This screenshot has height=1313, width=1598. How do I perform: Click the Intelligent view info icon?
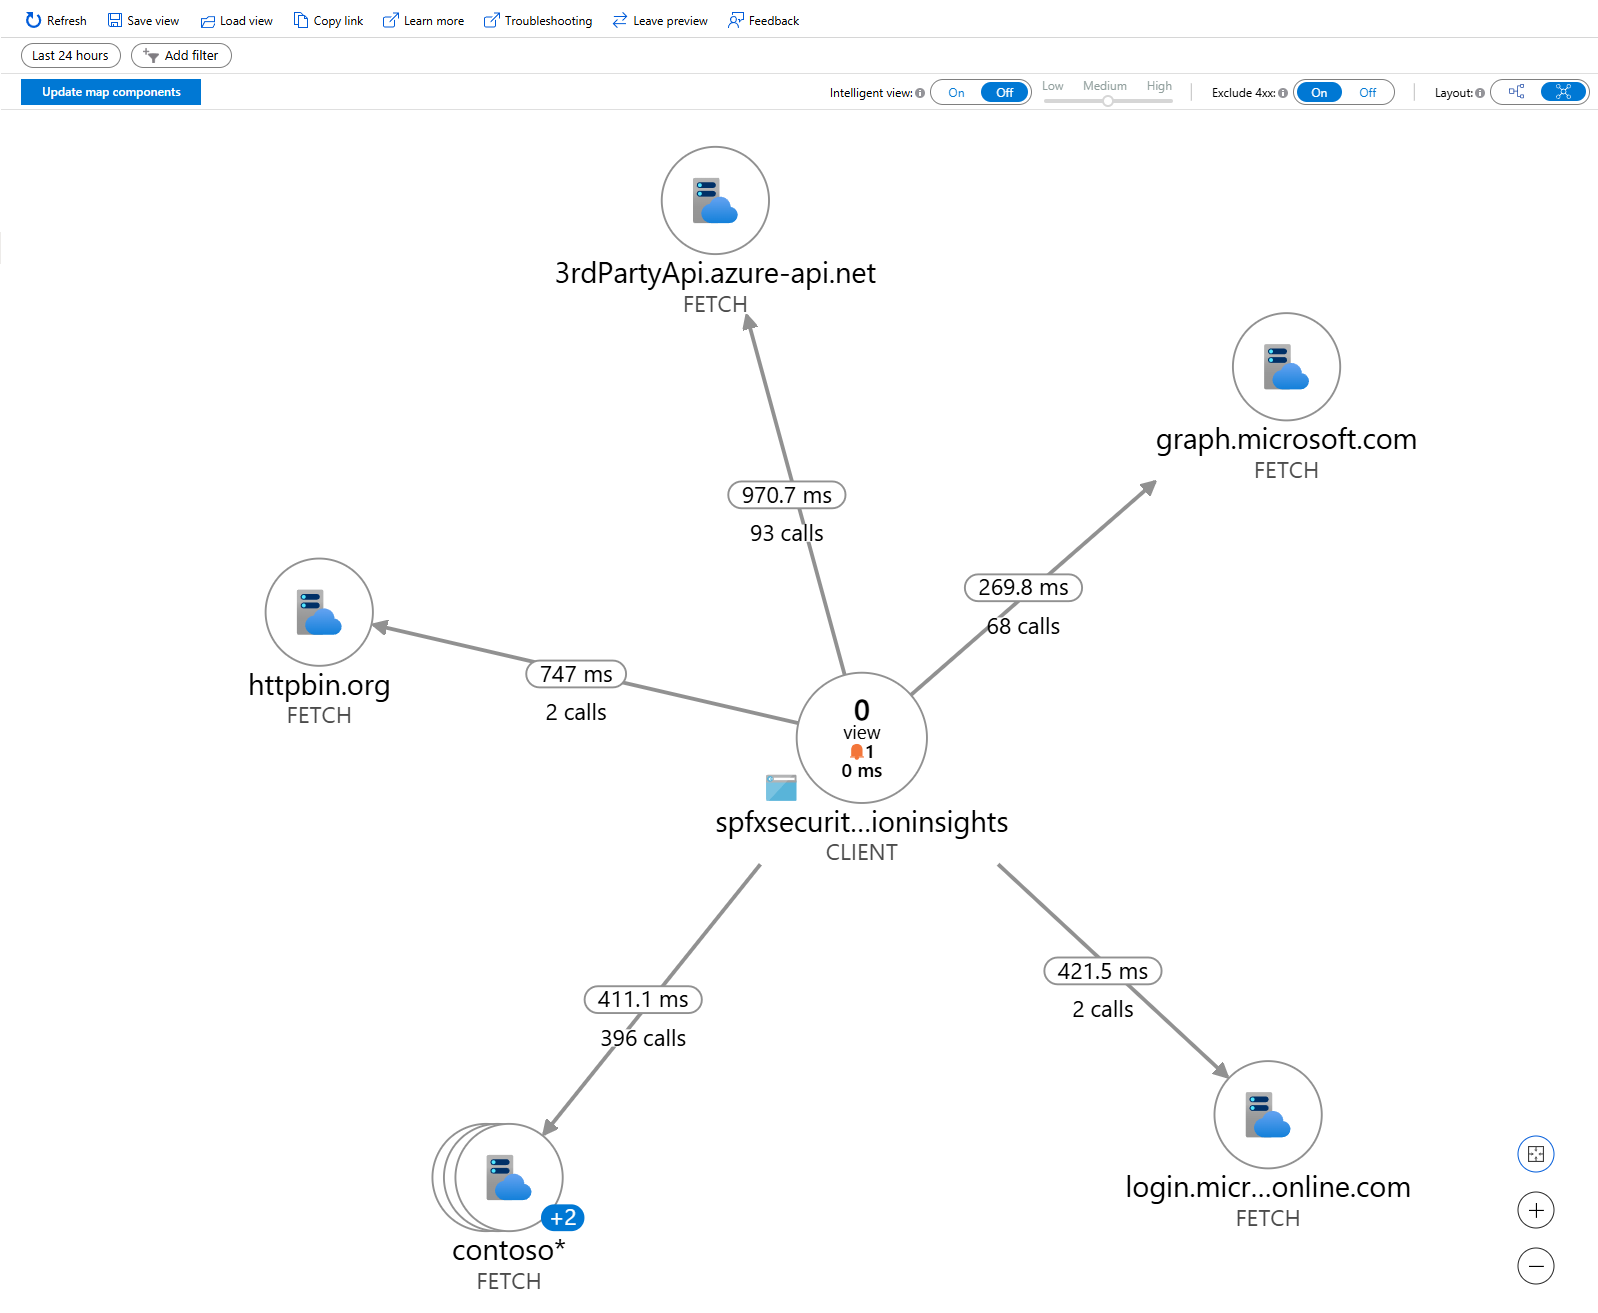click(920, 93)
